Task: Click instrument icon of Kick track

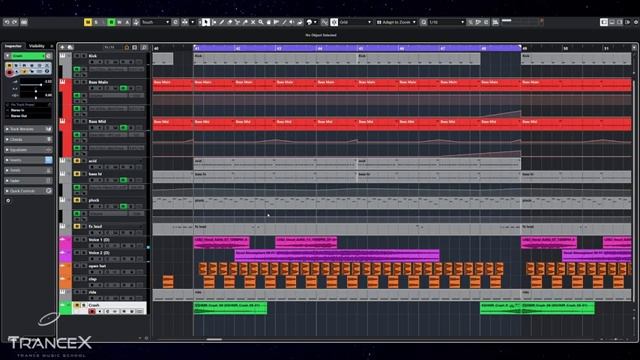Action: (62, 56)
